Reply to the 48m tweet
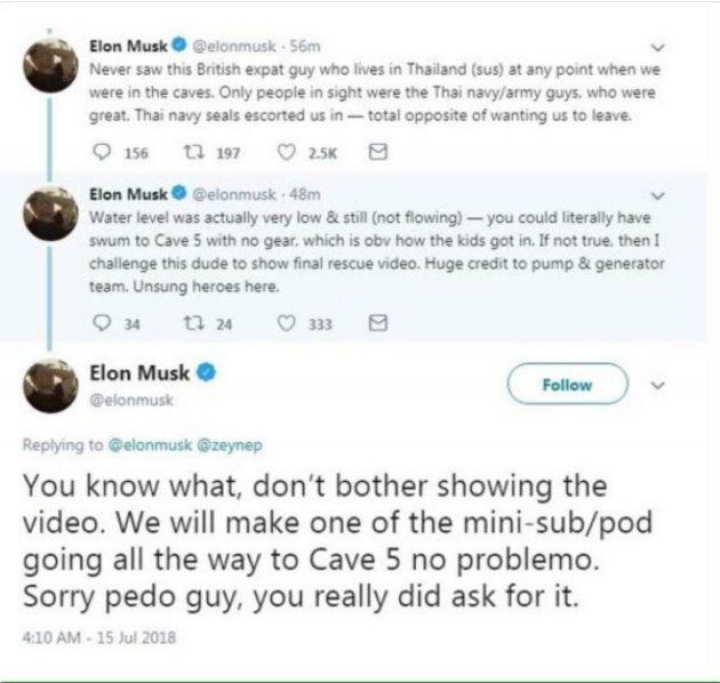The image size is (720, 683). 98,323
